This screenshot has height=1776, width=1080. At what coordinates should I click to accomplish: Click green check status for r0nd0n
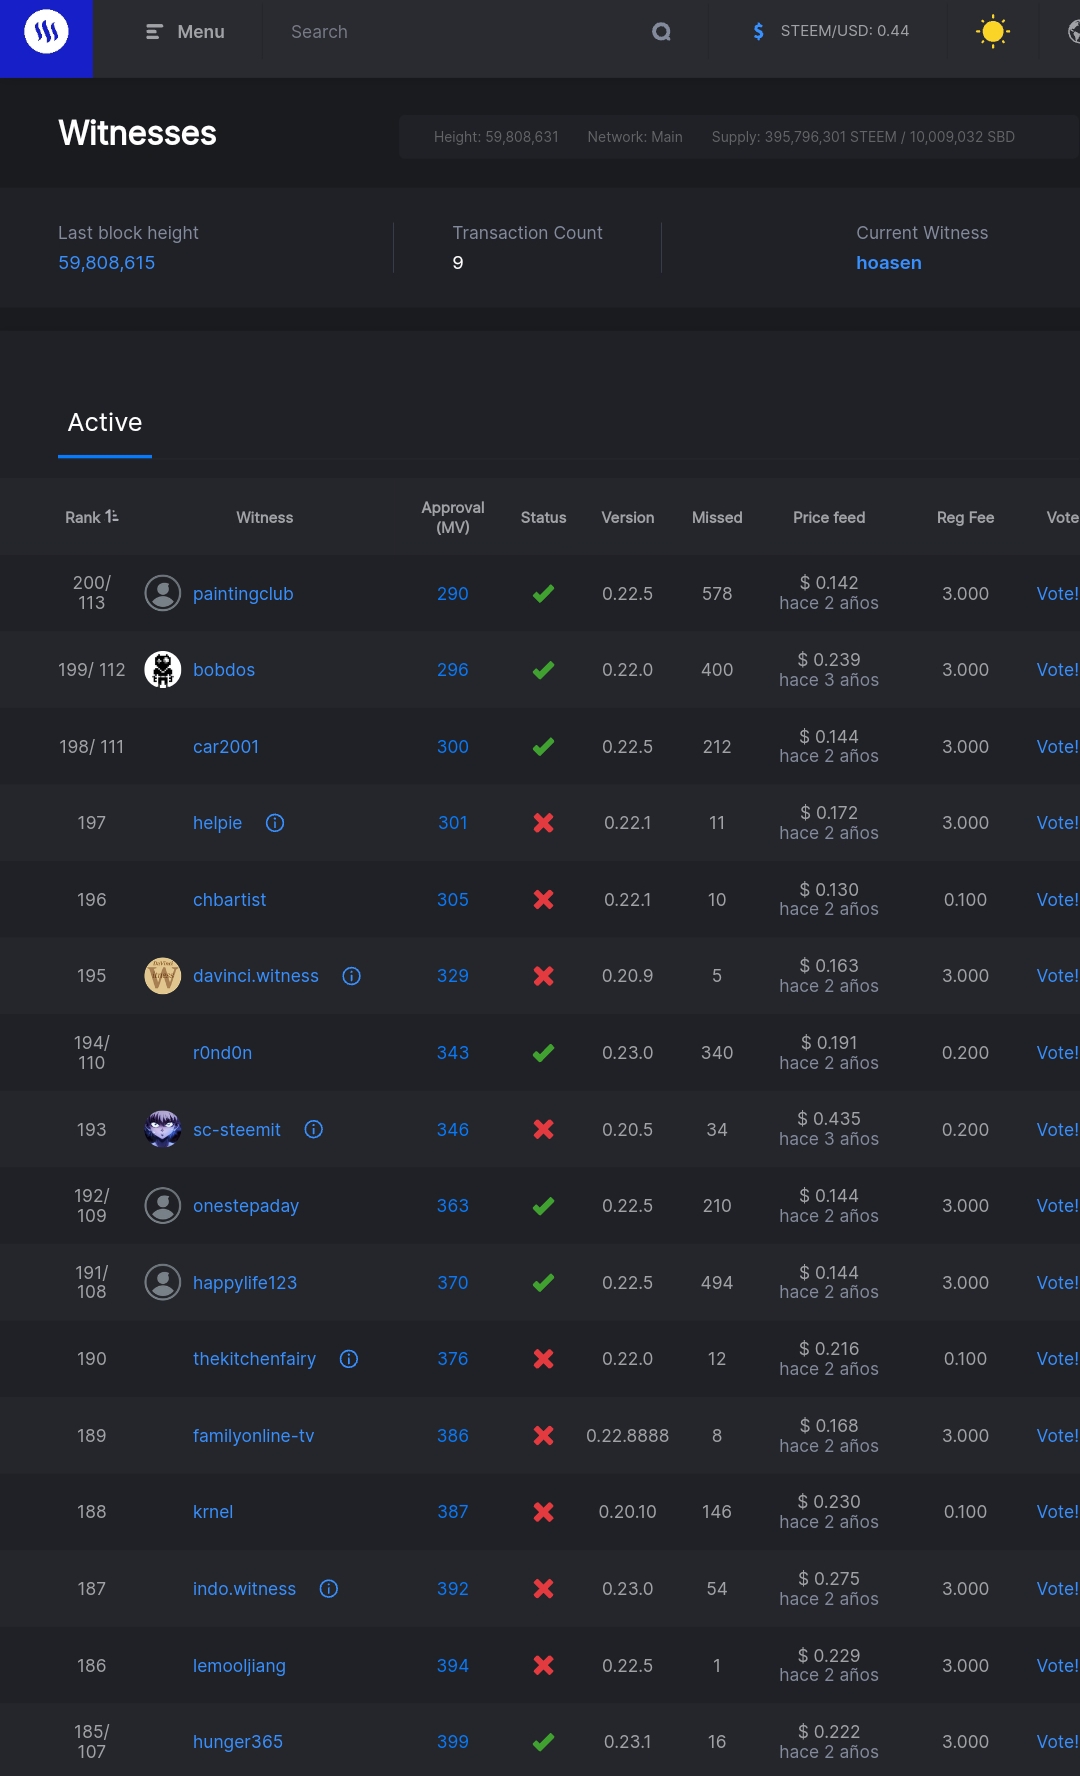543,1053
